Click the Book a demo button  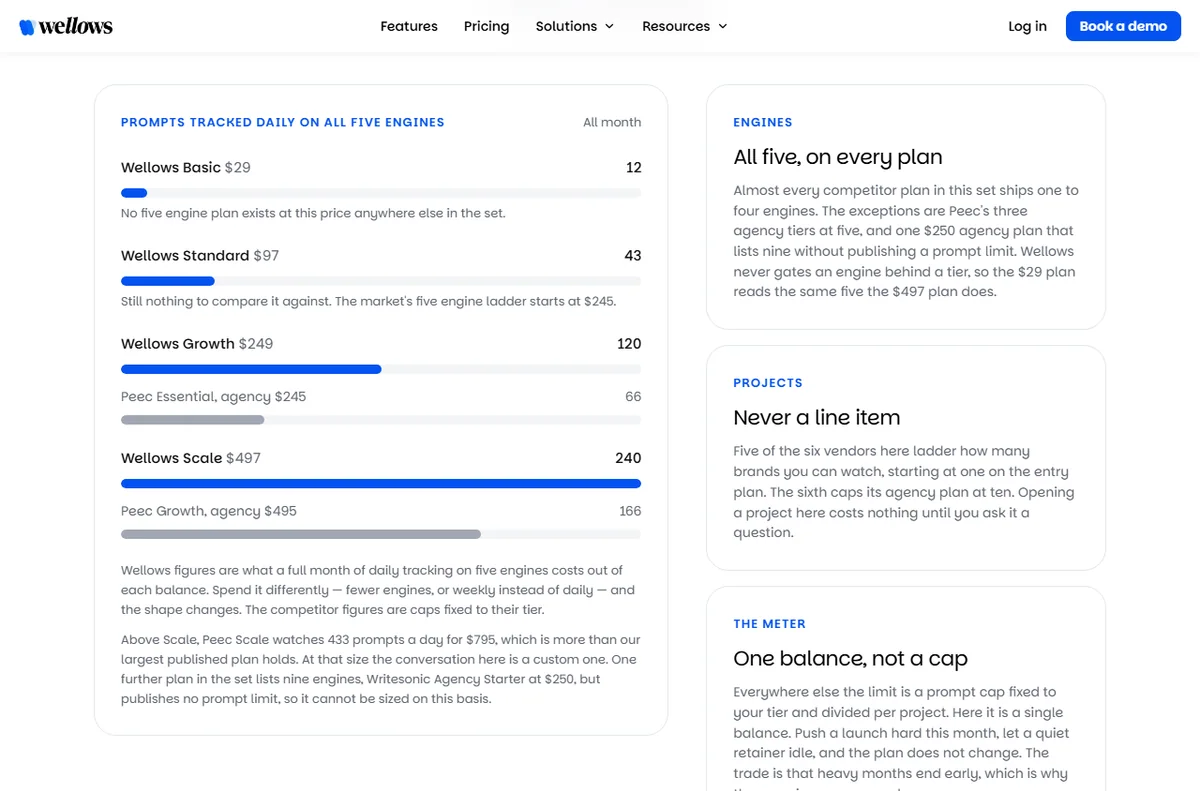1123,26
